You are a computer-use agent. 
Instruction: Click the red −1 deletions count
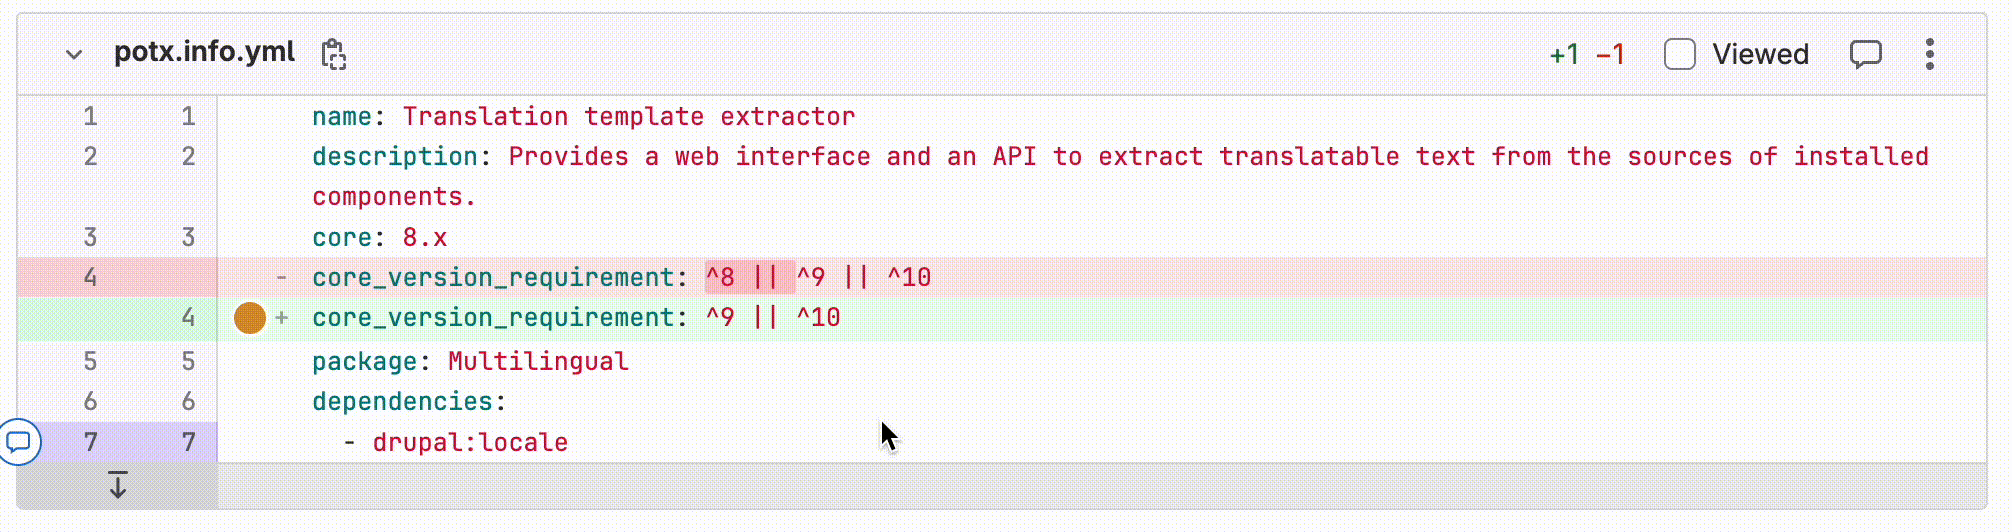1610,54
